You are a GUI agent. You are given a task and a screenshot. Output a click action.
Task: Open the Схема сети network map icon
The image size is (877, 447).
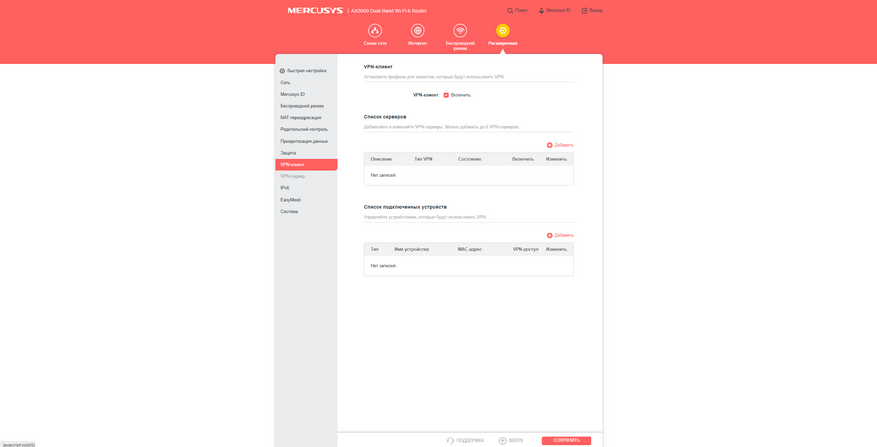[x=375, y=31]
